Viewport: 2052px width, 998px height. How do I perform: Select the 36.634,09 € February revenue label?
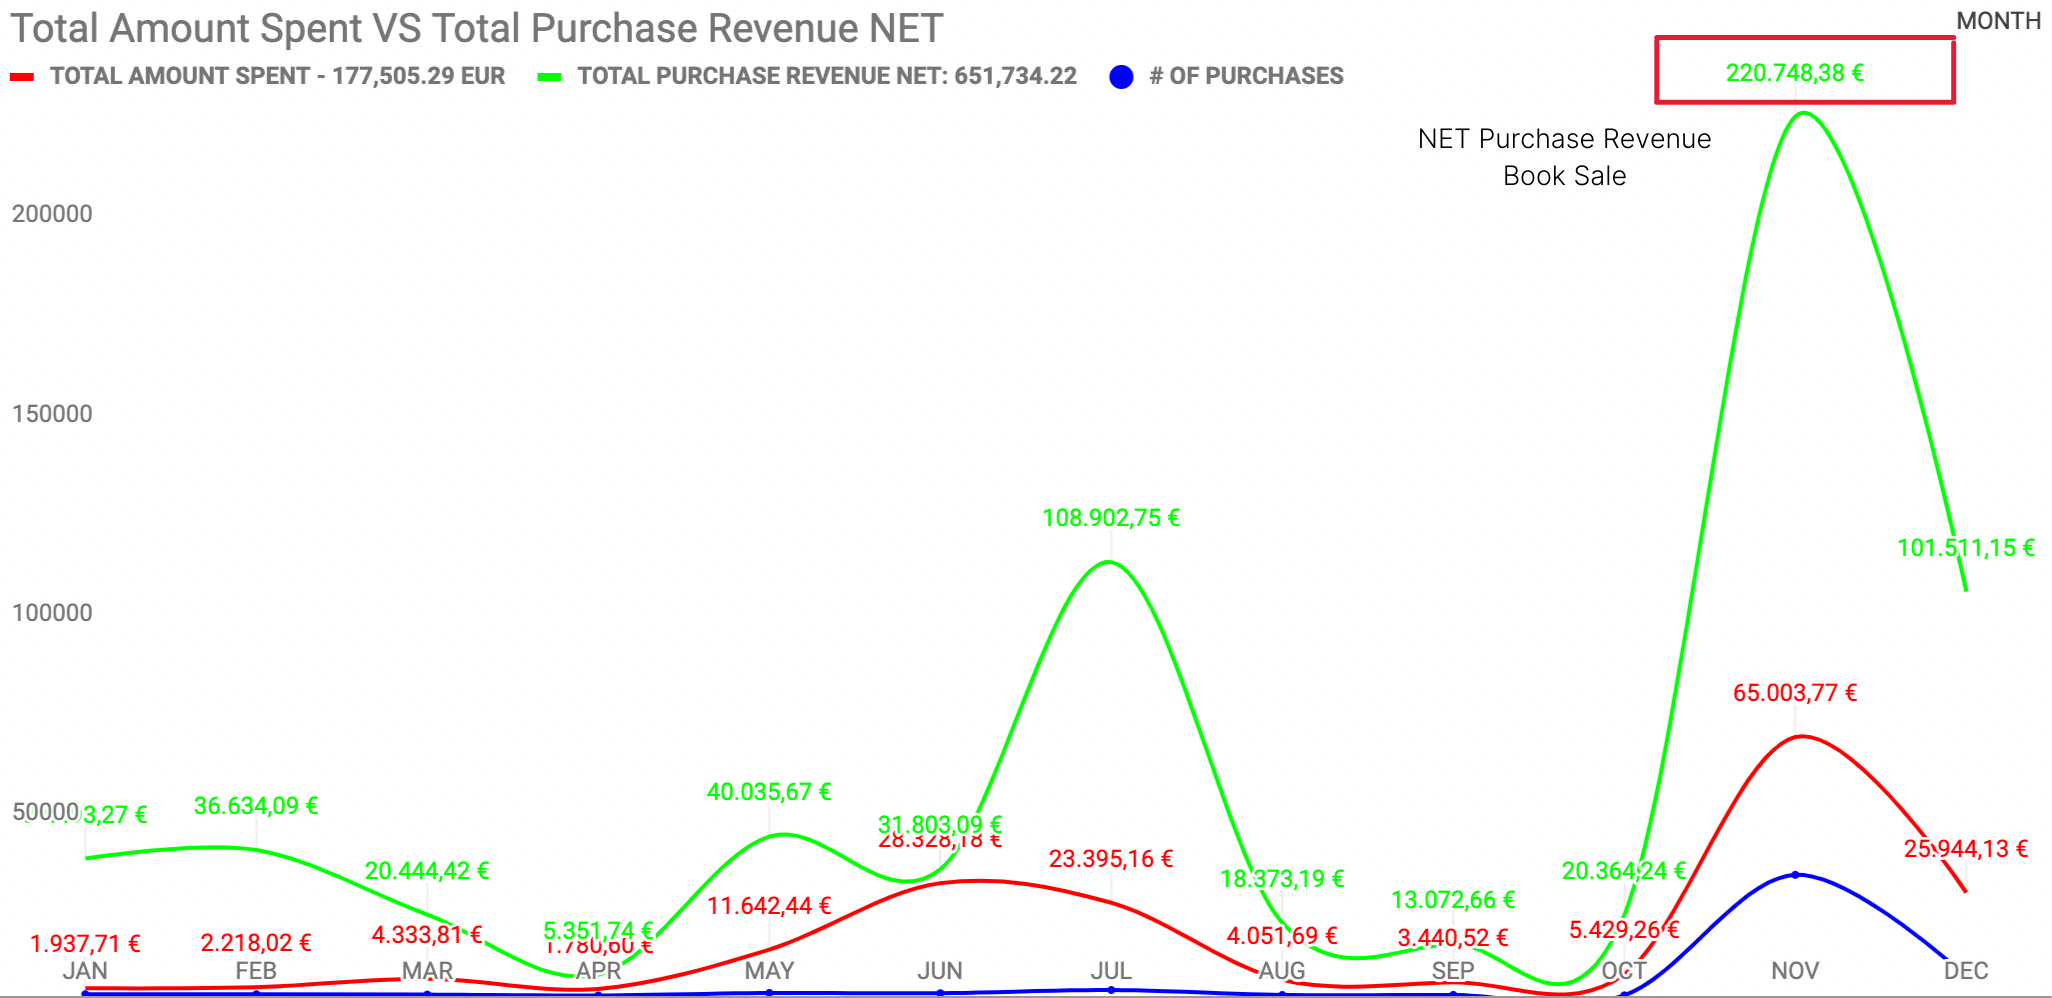(x=255, y=806)
